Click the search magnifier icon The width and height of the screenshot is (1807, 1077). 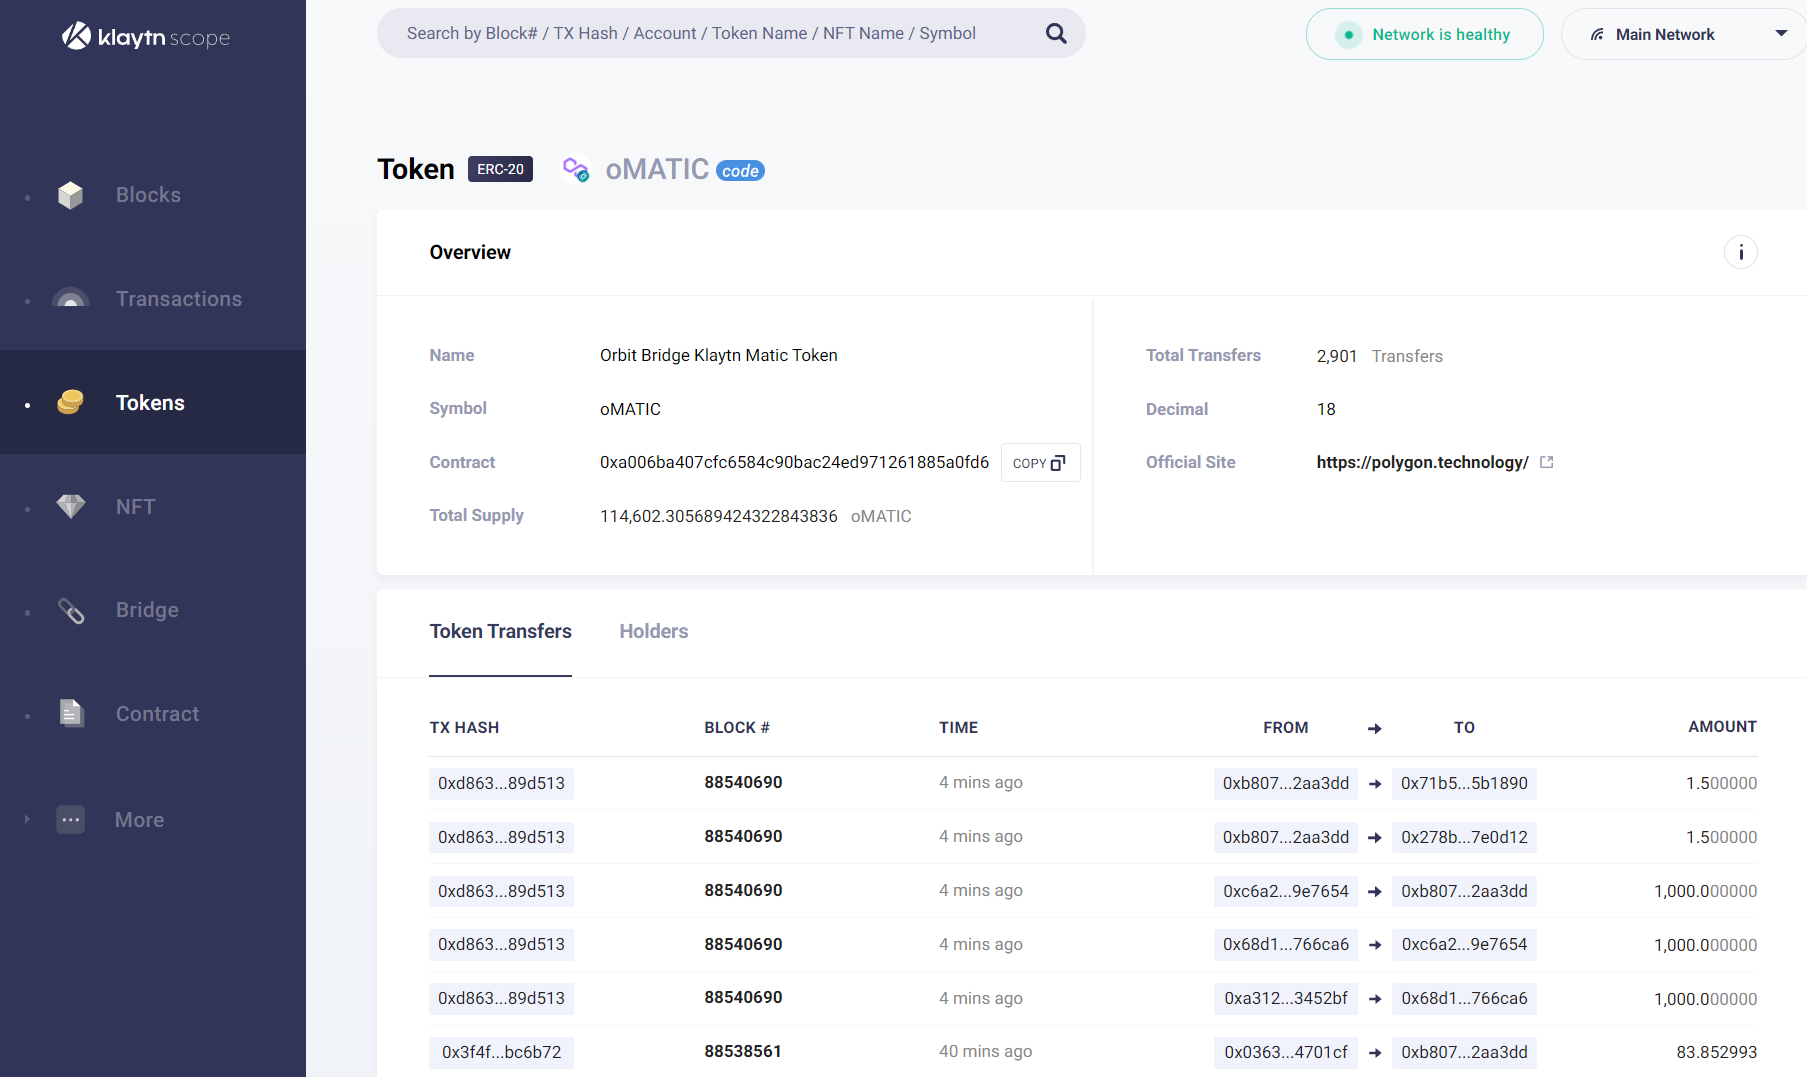click(1056, 34)
